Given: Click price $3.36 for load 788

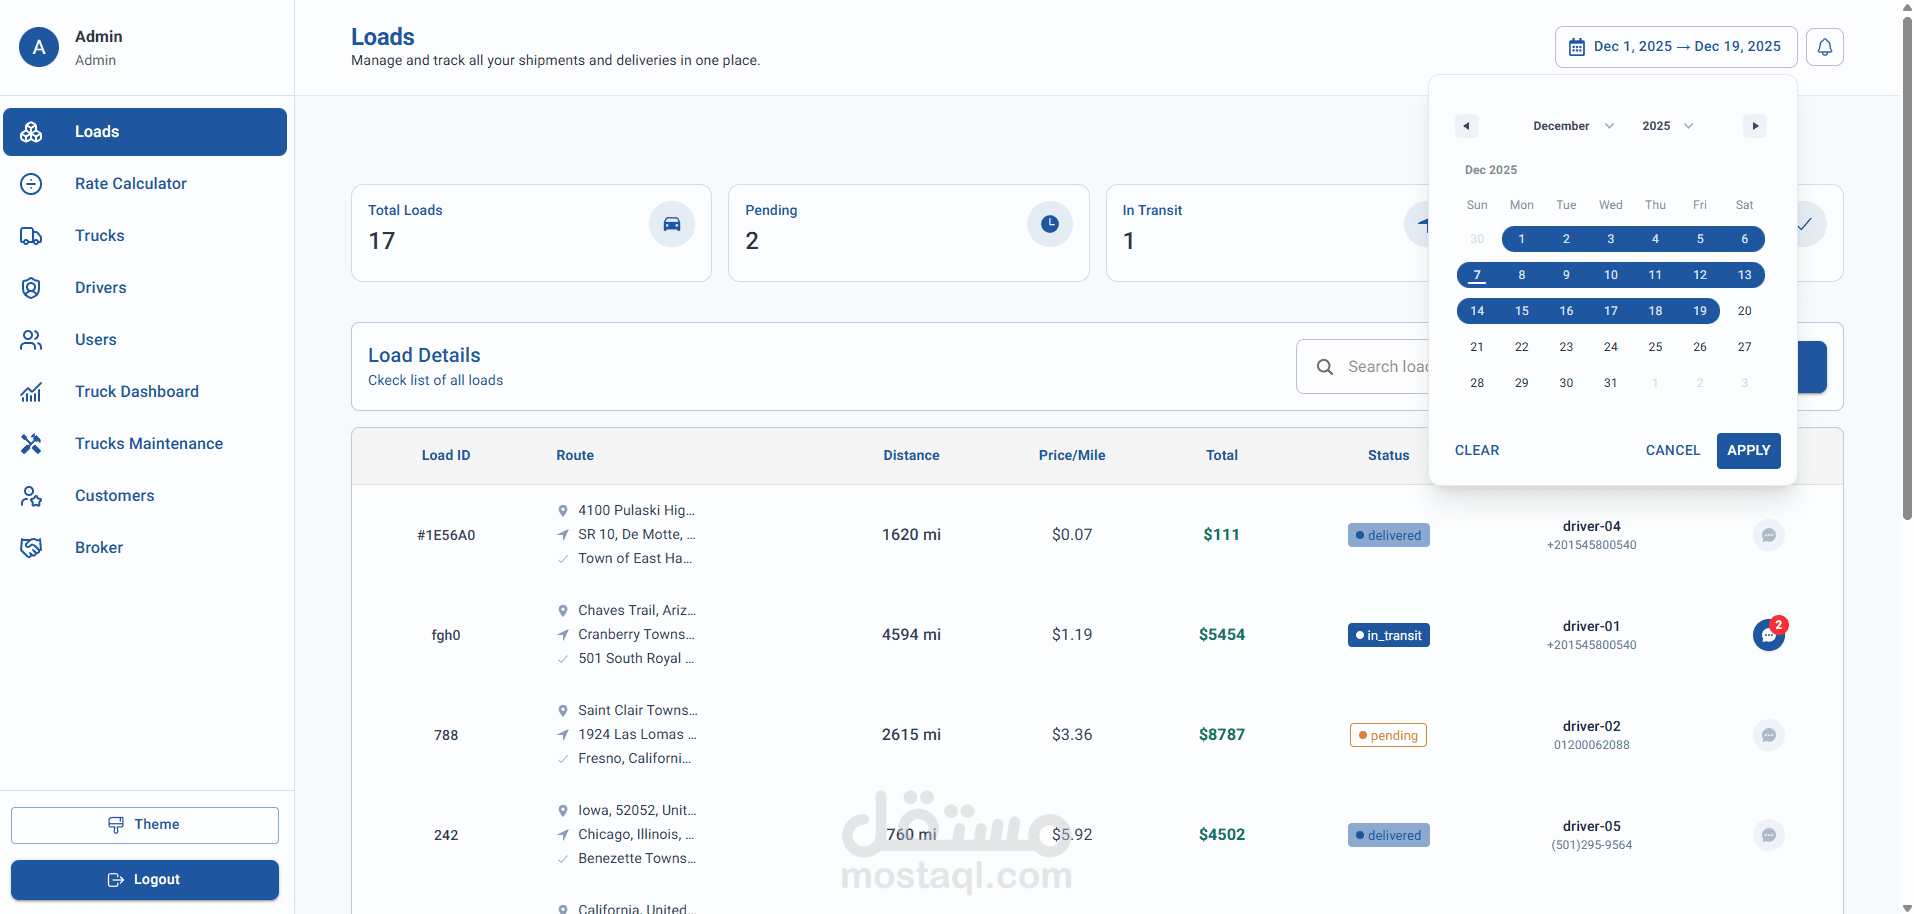Looking at the screenshot, I should coord(1072,735).
